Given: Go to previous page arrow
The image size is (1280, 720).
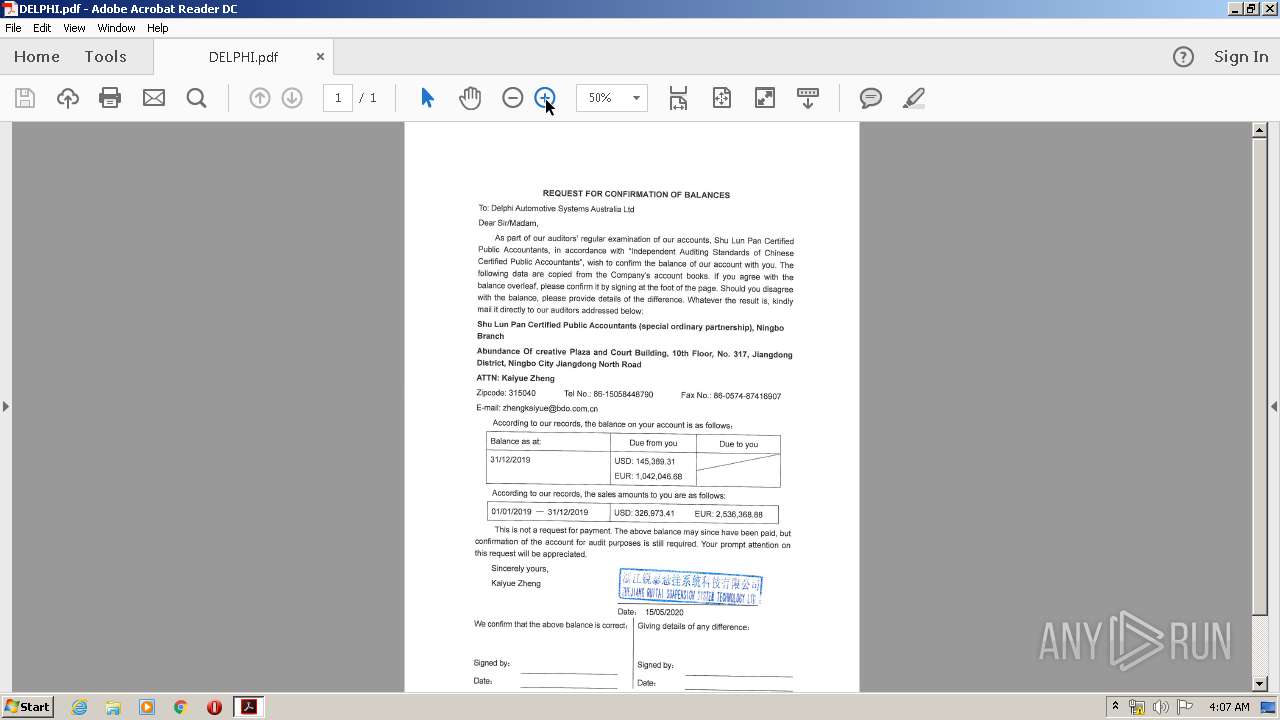Looking at the screenshot, I should [x=259, y=98].
